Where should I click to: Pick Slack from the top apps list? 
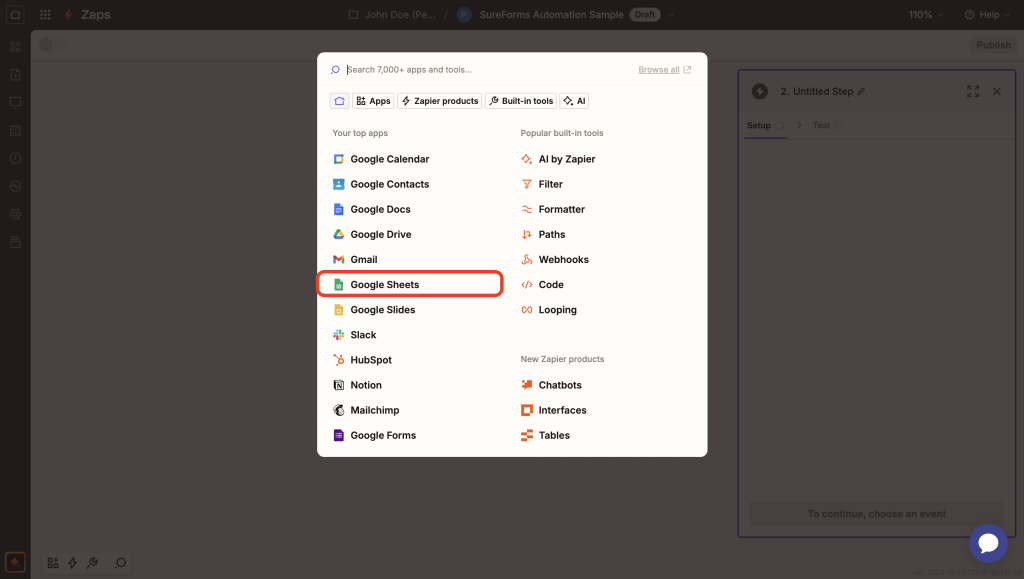362,334
